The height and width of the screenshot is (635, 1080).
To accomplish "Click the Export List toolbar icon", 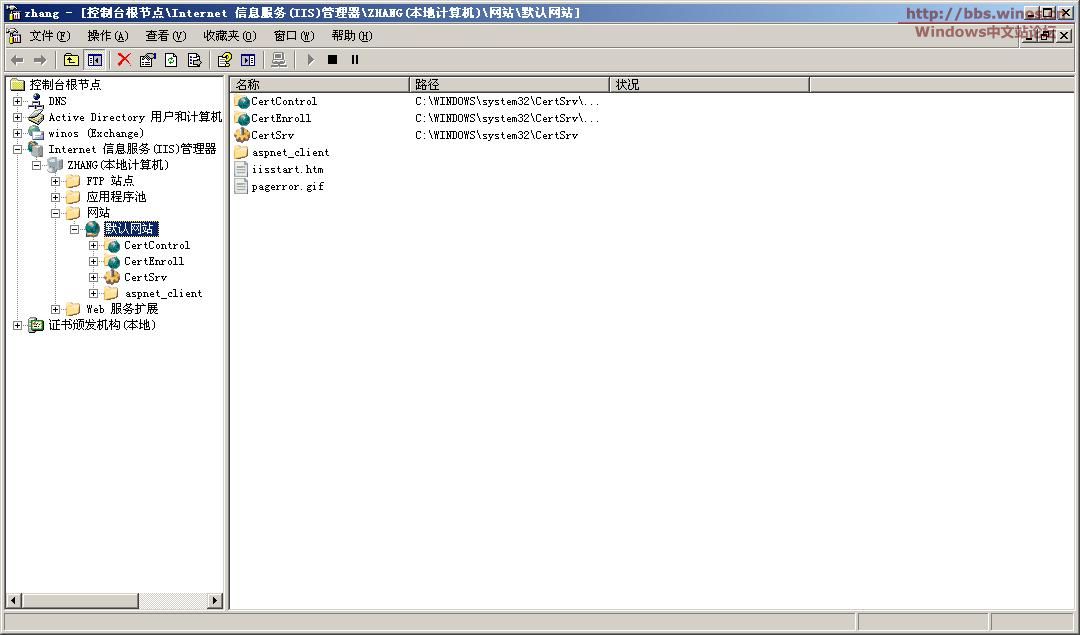I will [194, 60].
